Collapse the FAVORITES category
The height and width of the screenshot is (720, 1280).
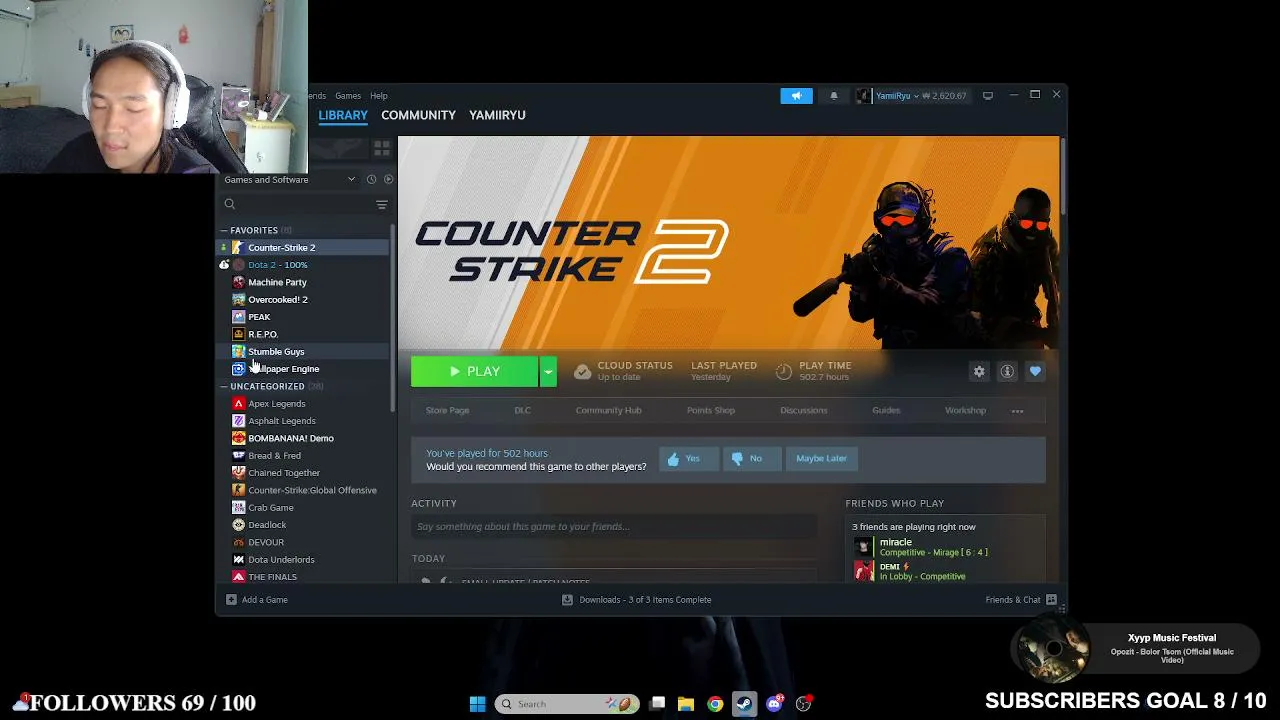pyautogui.click(x=224, y=230)
